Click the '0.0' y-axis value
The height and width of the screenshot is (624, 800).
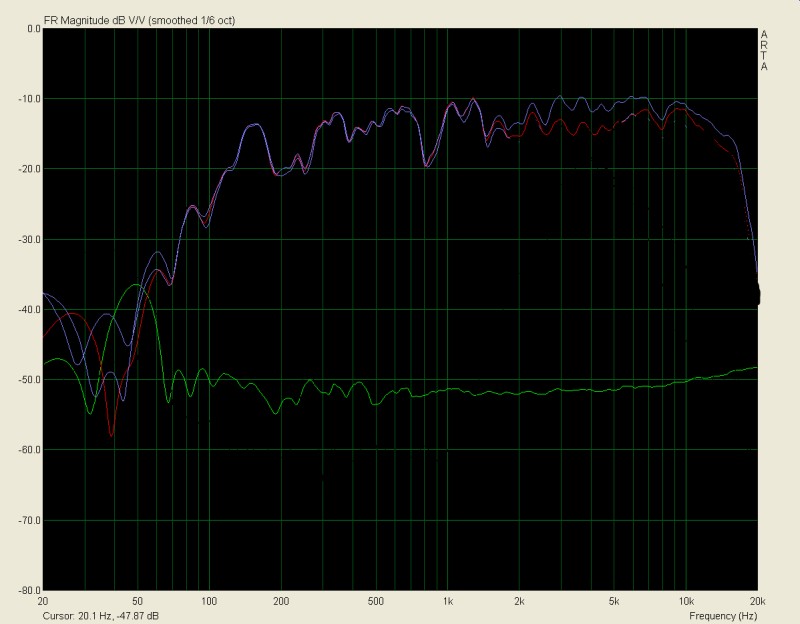tap(34, 29)
